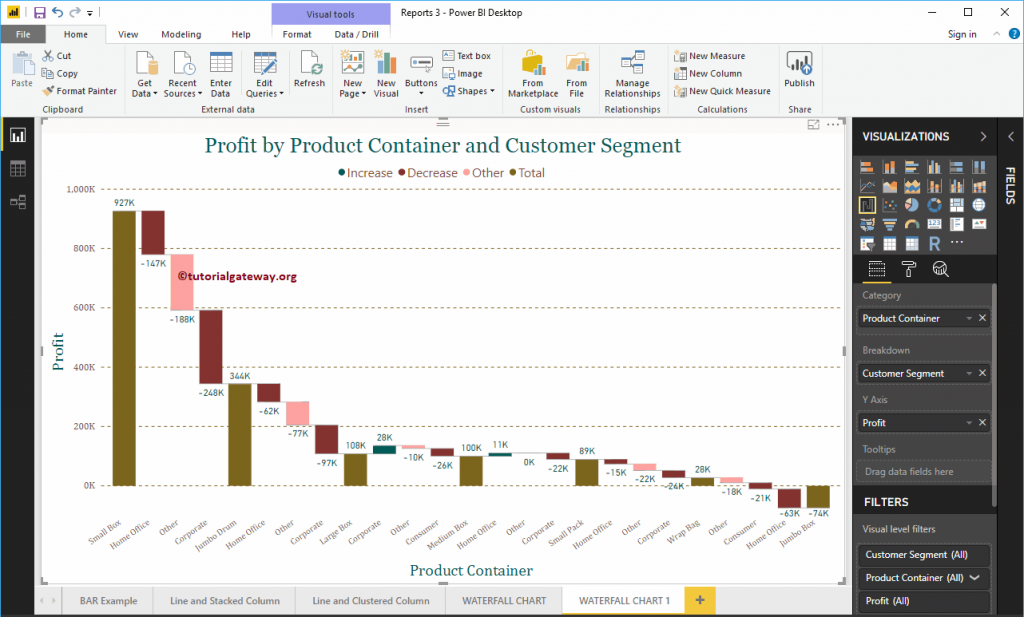Select the Gauge visual icon
This screenshot has height=617, width=1024.
912,224
